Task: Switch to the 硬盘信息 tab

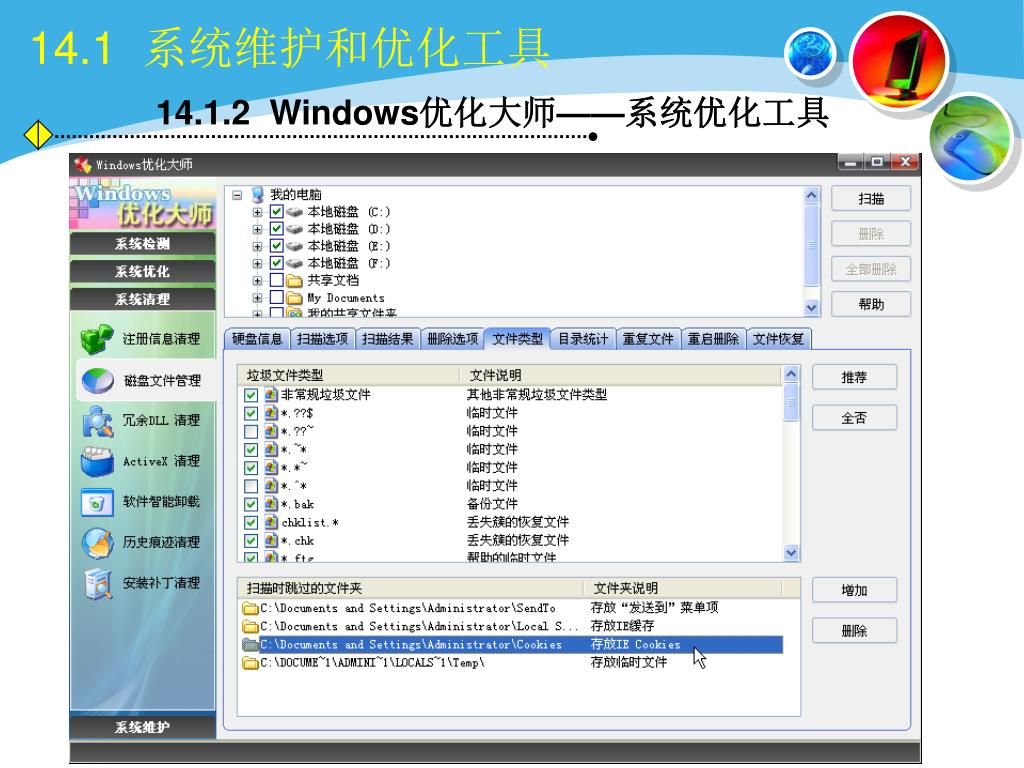Action: tap(257, 338)
